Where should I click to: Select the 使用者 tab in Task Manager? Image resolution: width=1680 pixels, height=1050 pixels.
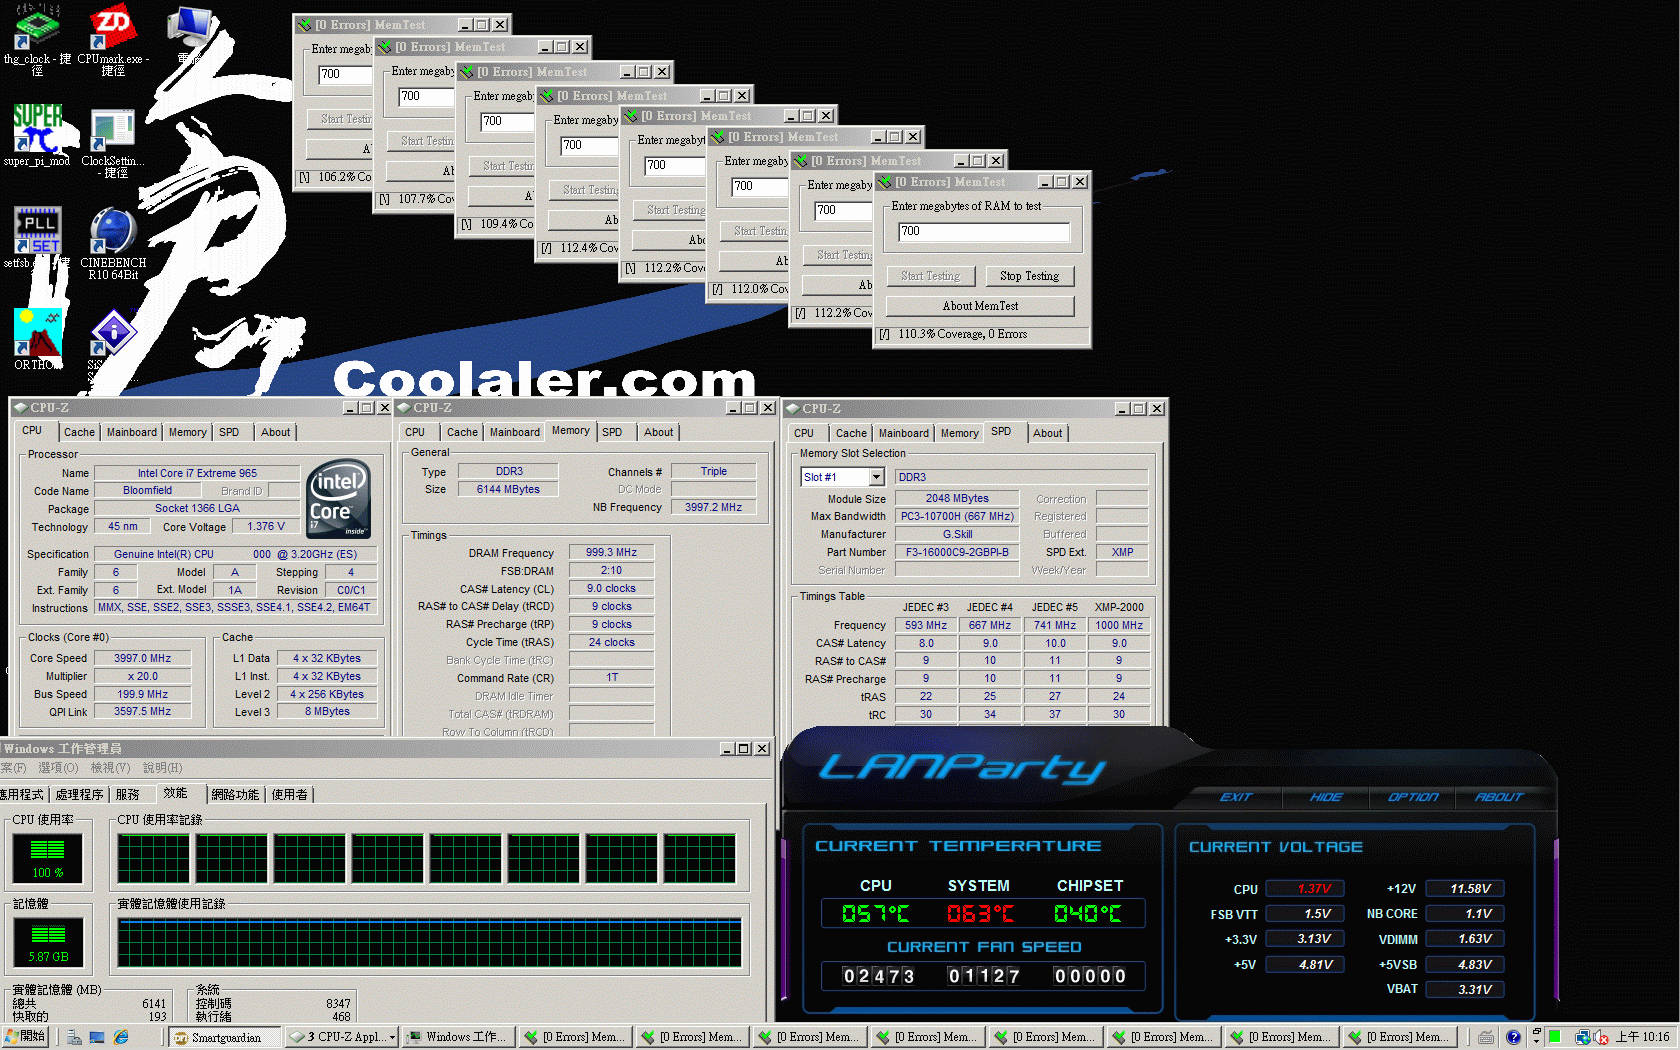tap(290, 794)
